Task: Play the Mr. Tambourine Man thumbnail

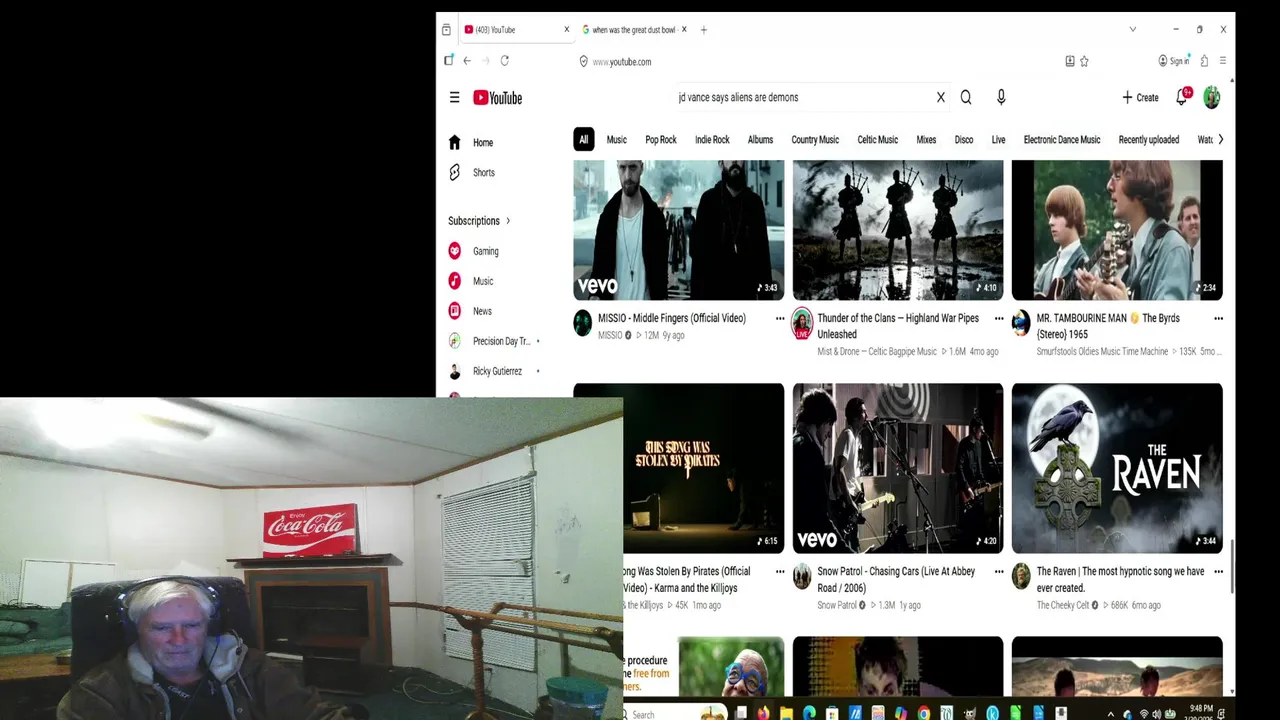Action: [x=1117, y=230]
